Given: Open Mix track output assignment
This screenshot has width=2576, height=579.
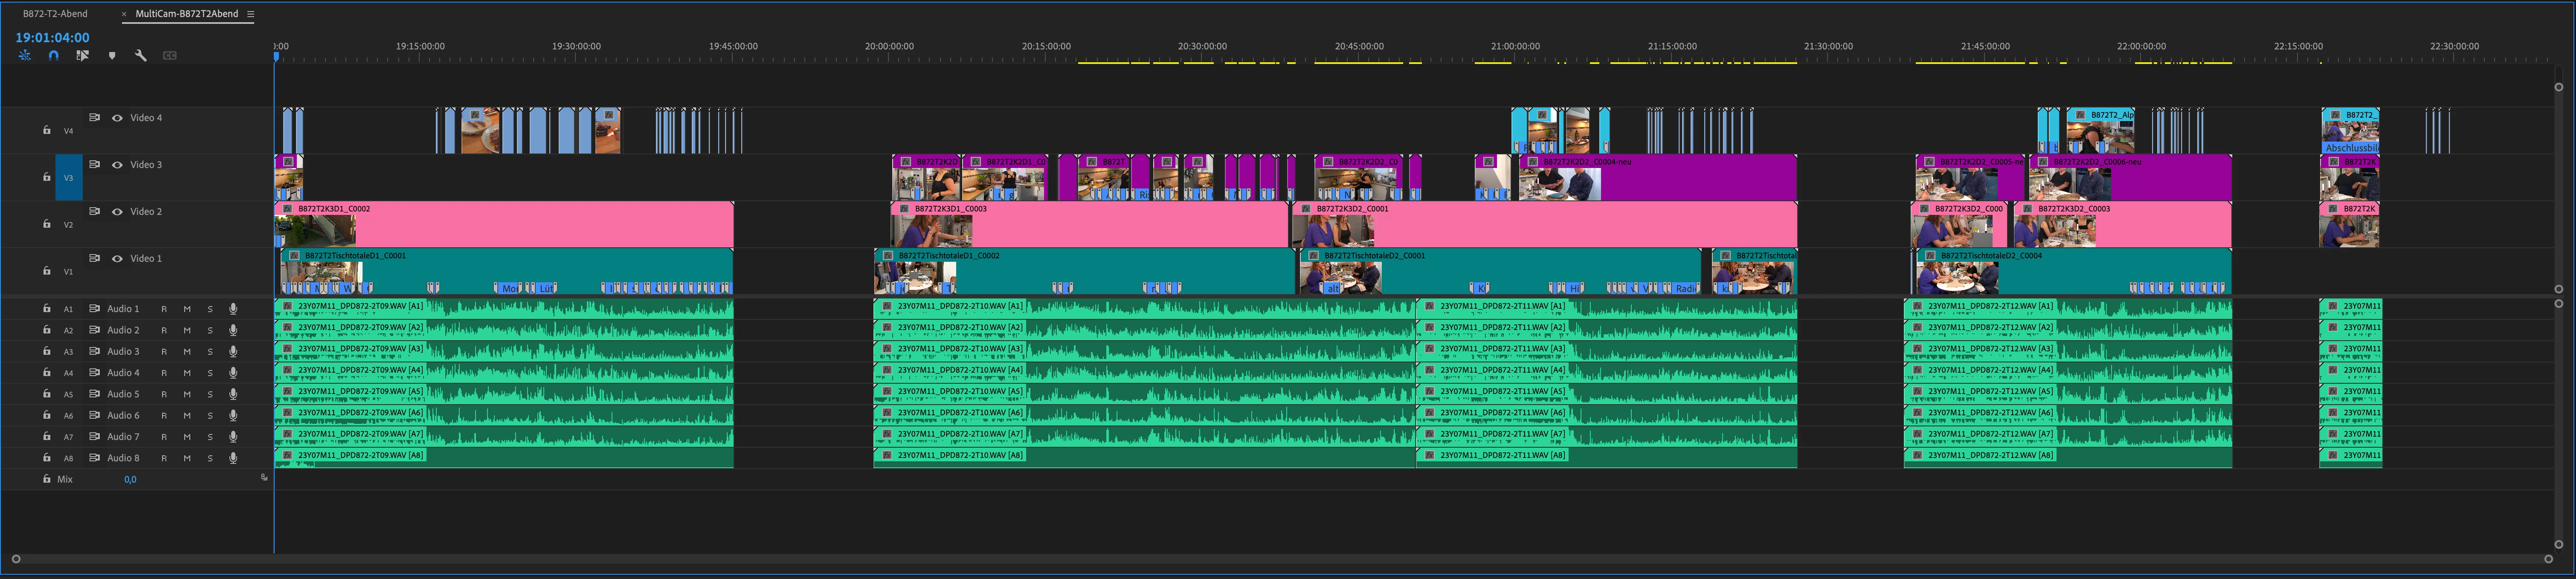Looking at the screenshot, I should click(264, 478).
